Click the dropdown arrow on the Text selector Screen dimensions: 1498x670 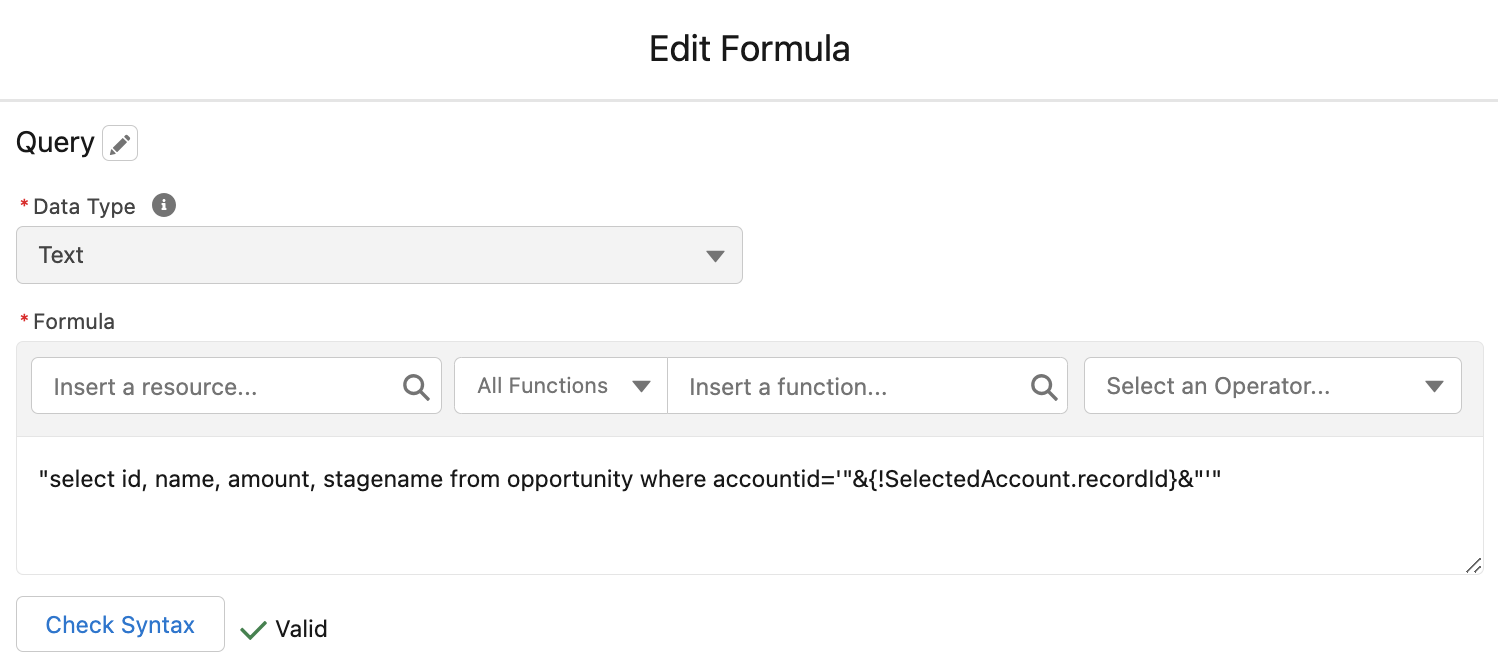(715, 255)
